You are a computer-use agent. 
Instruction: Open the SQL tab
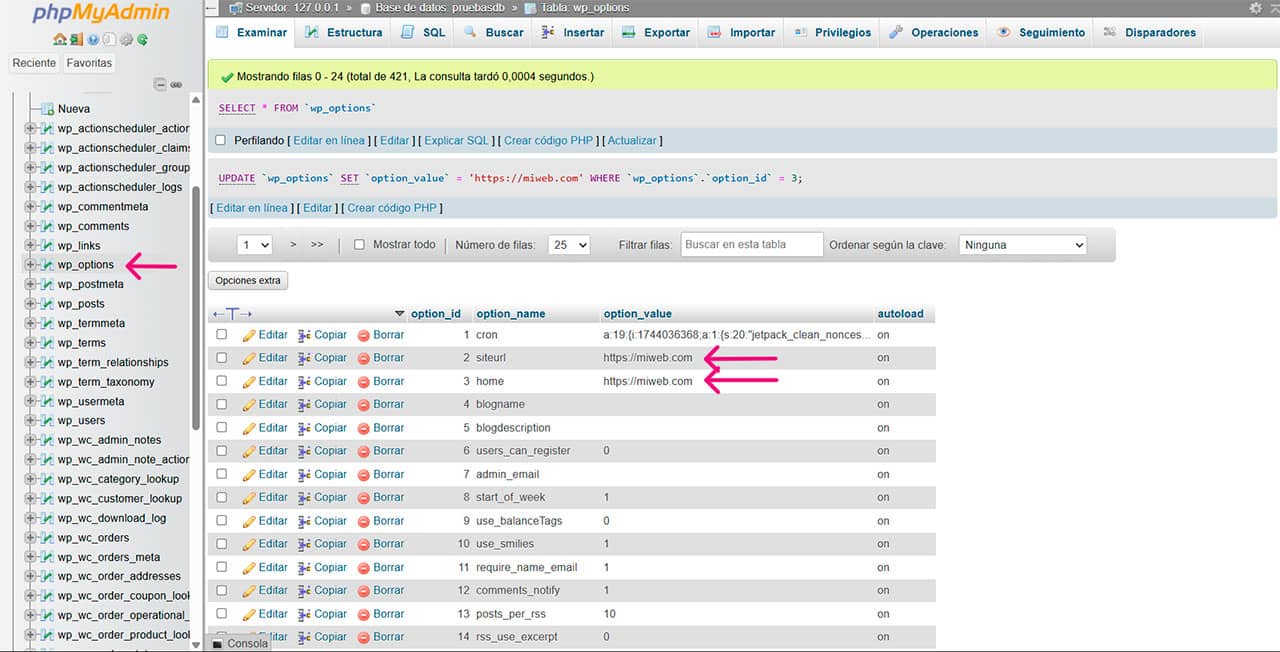click(422, 33)
